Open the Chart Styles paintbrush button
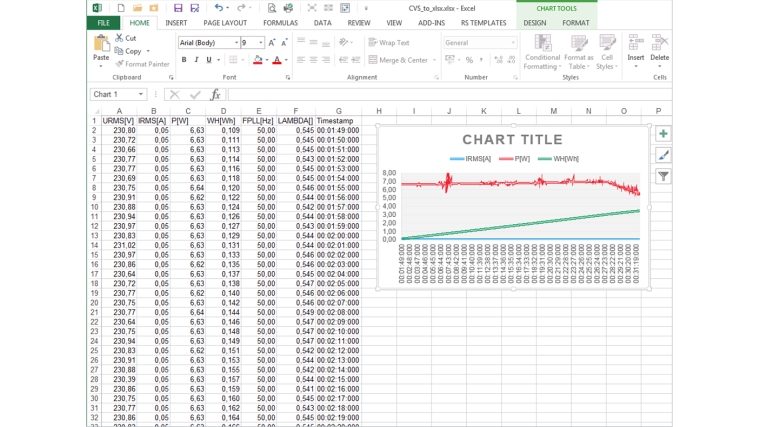Screen dimensions: 760x427 [663, 155]
